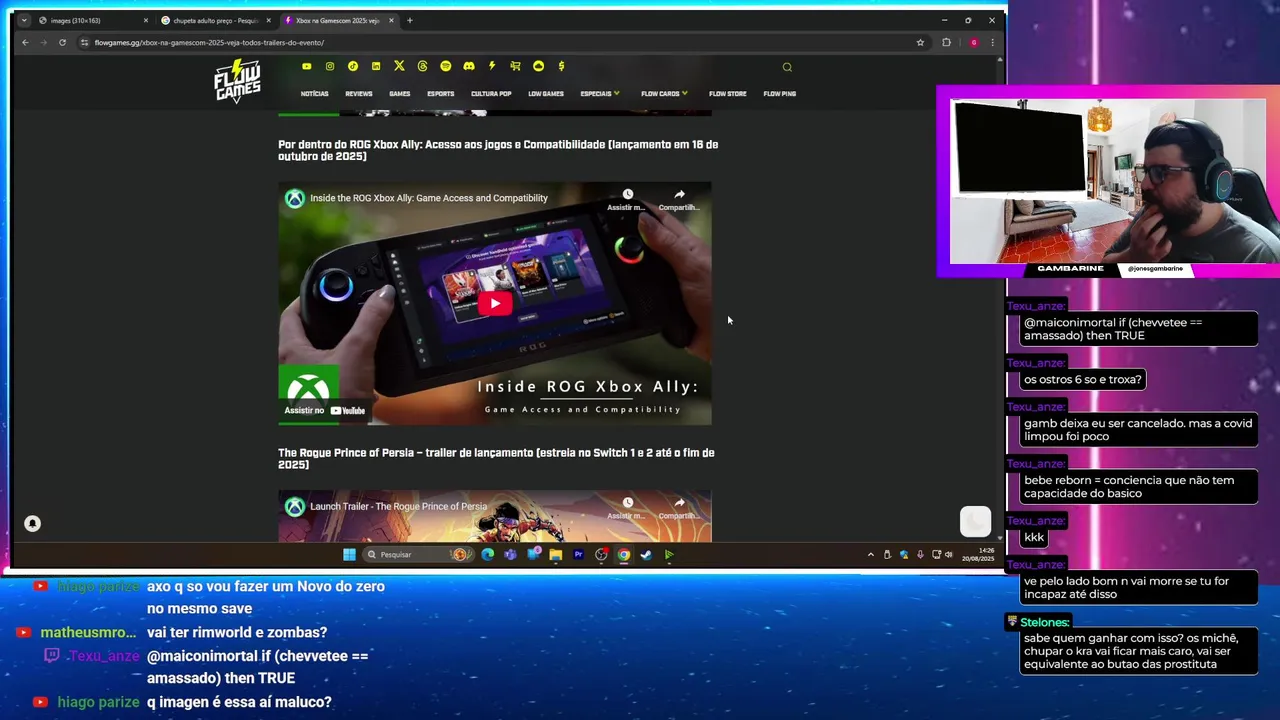Open the X (Twitter) icon in header
The image size is (1280, 720).
[399, 66]
